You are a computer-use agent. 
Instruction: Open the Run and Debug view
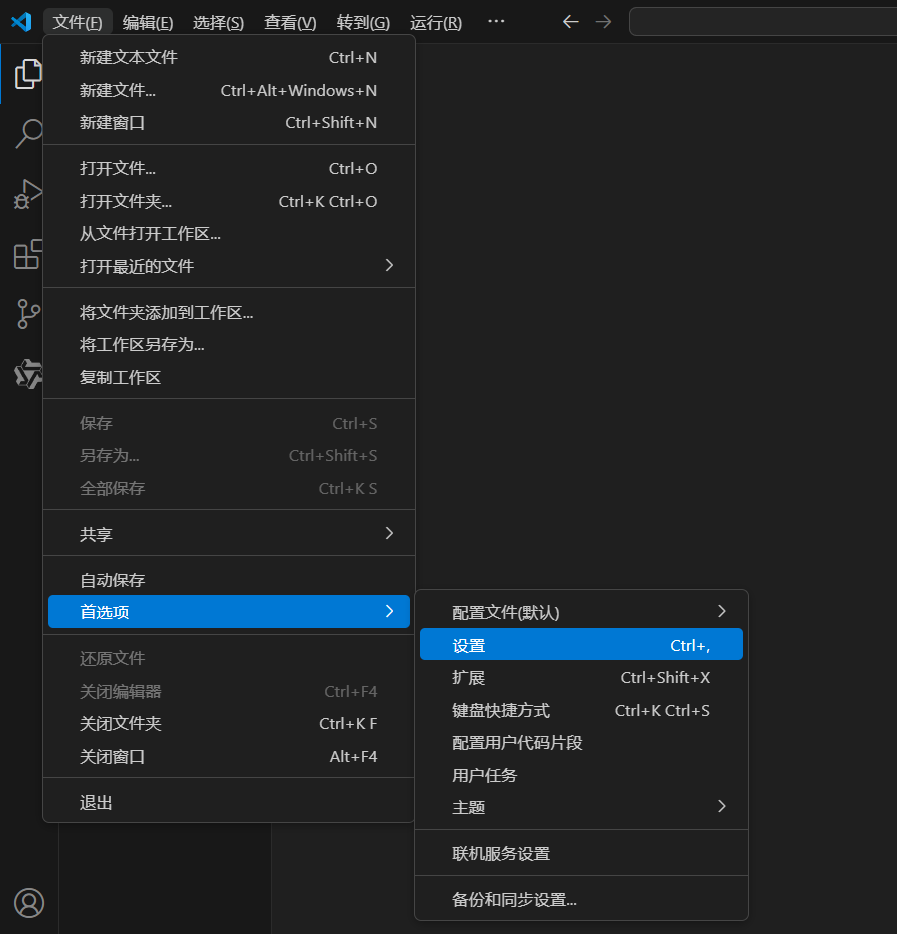(28, 193)
